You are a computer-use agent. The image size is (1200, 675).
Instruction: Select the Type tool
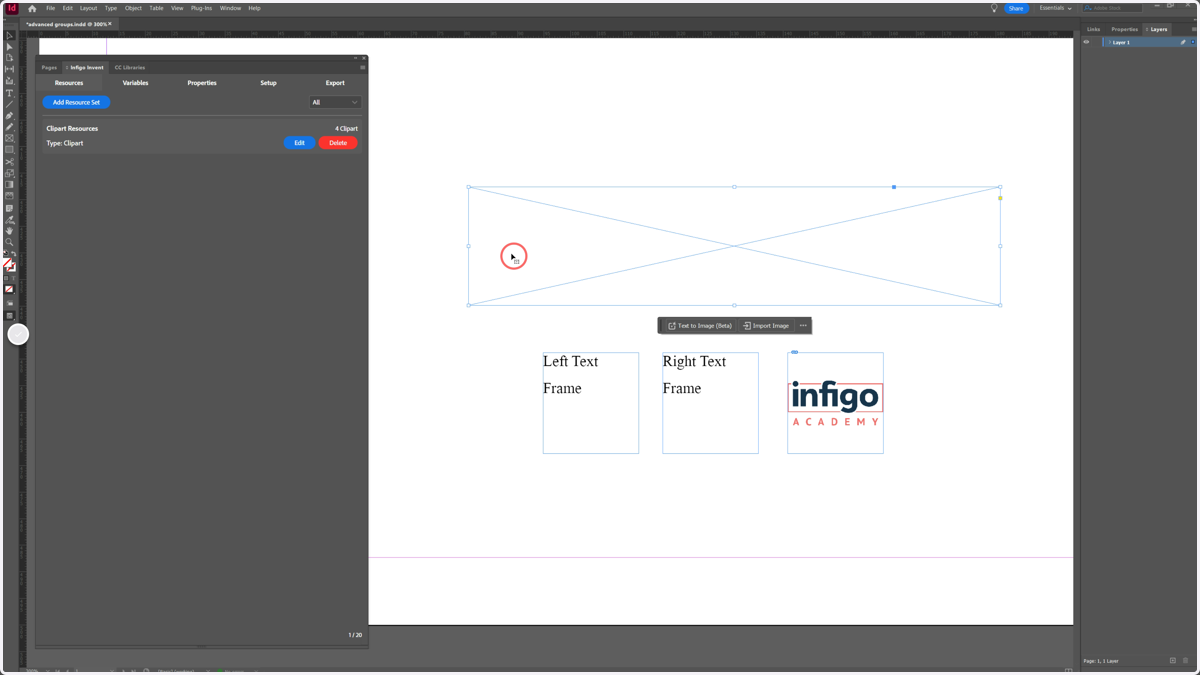pyautogui.click(x=9, y=93)
